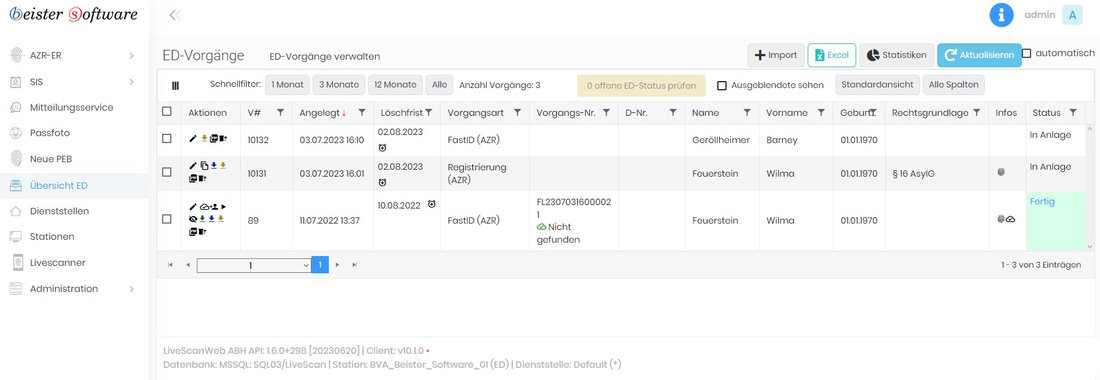Click the pencil edit icon for V# 10131
This screenshot has height=380, width=1100.
pyautogui.click(x=193, y=165)
